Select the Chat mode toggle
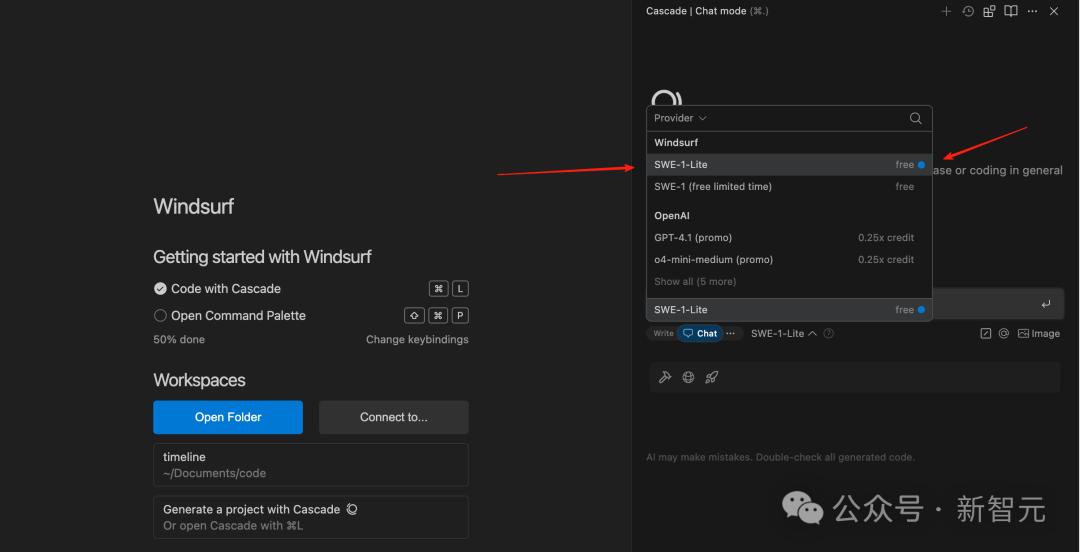 click(700, 334)
